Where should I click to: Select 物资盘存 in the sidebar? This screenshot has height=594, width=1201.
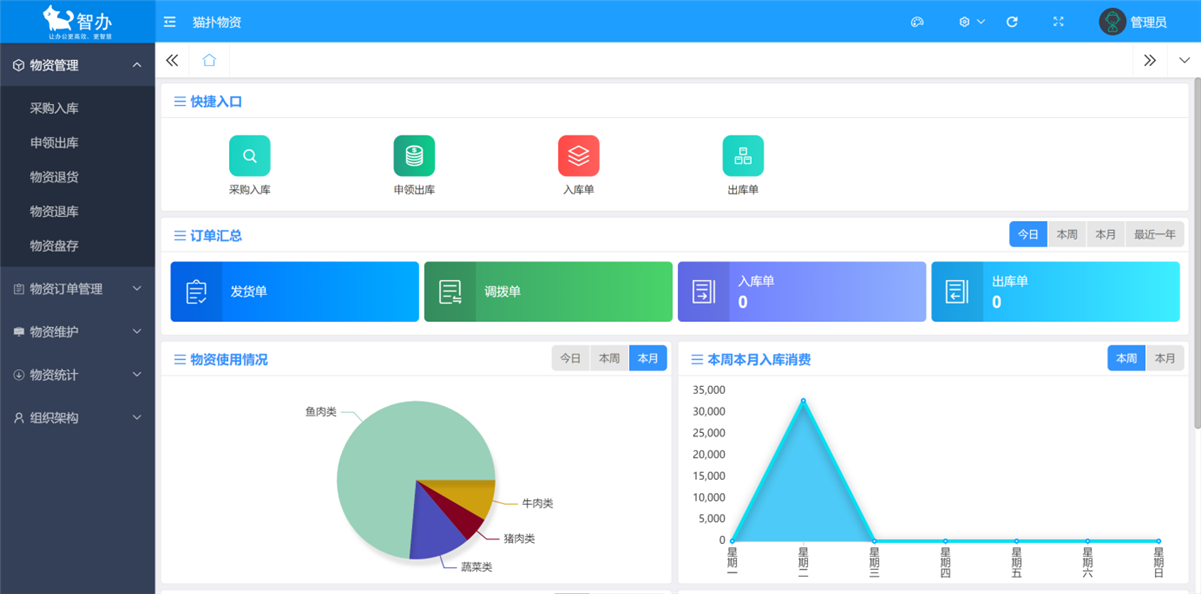click(54, 246)
